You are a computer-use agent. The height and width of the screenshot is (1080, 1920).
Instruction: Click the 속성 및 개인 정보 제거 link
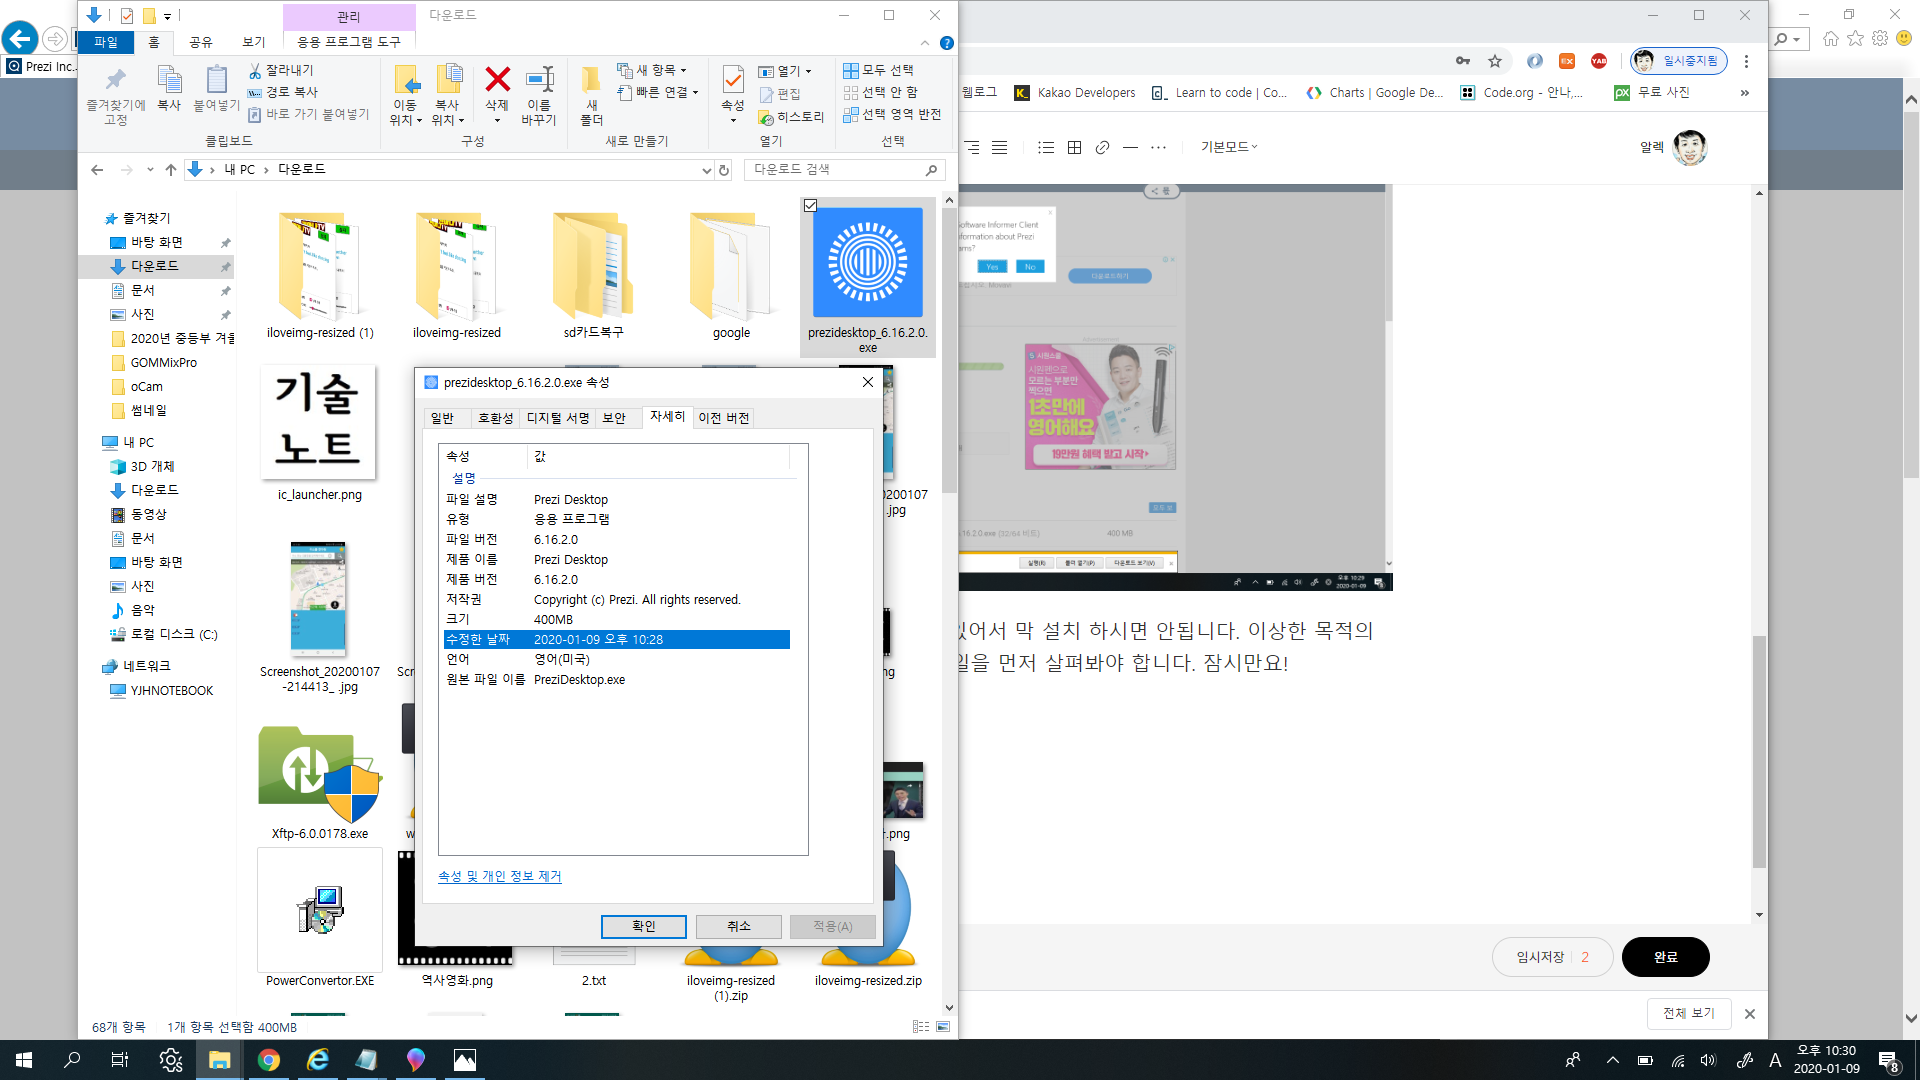[x=499, y=876]
